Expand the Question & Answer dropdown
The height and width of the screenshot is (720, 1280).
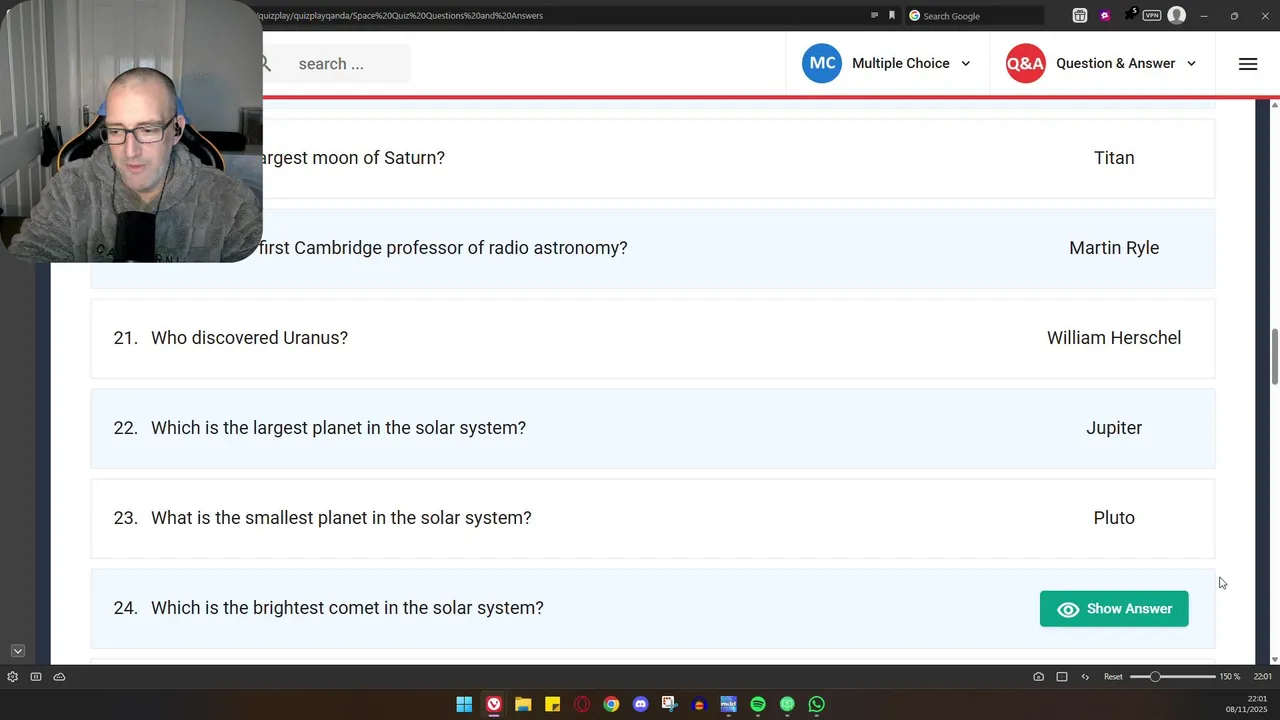pyautogui.click(x=1190, y=64)
